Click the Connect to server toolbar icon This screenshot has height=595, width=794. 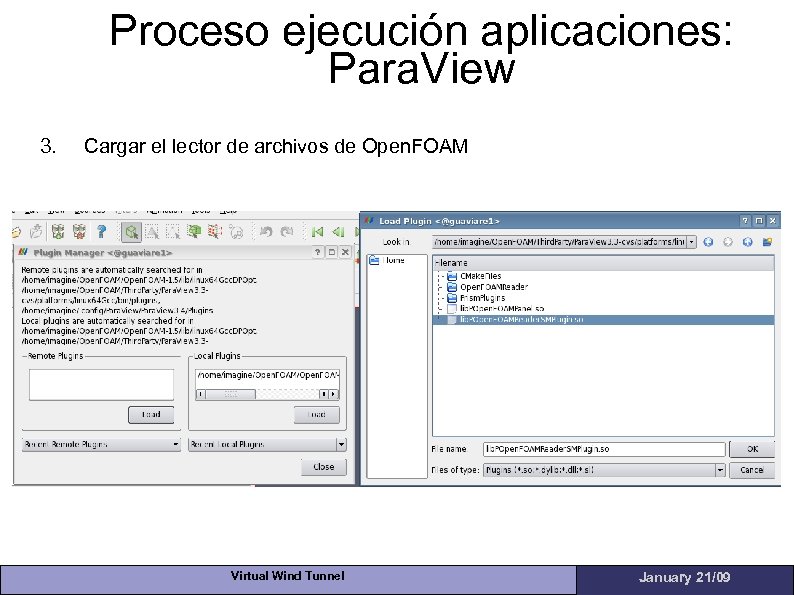[x=58, y=232]
